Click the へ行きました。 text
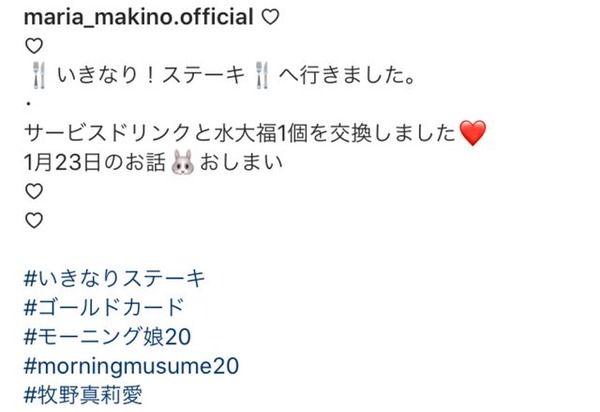This screenshot has width=600, height=412. point(347,75)
